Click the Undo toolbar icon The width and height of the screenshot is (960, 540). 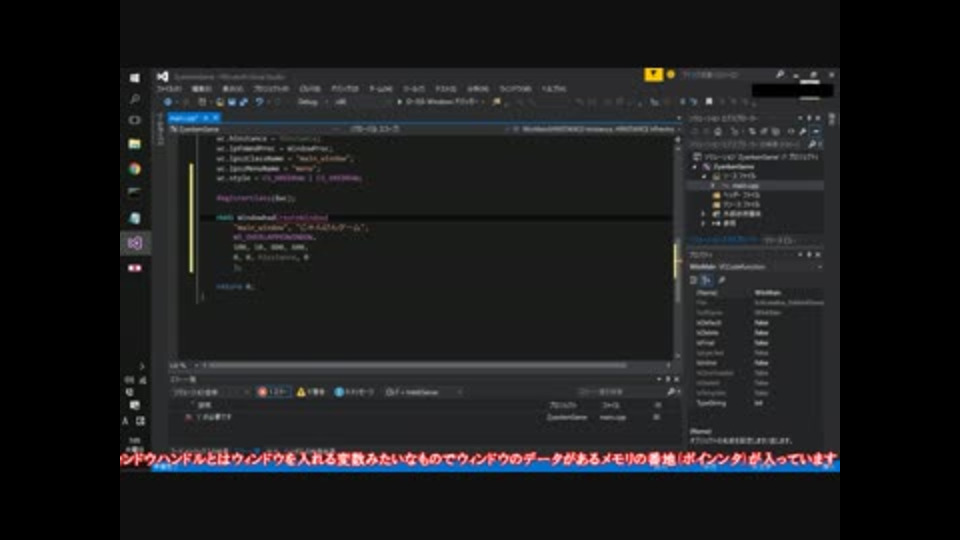click(x=260, y=102)
